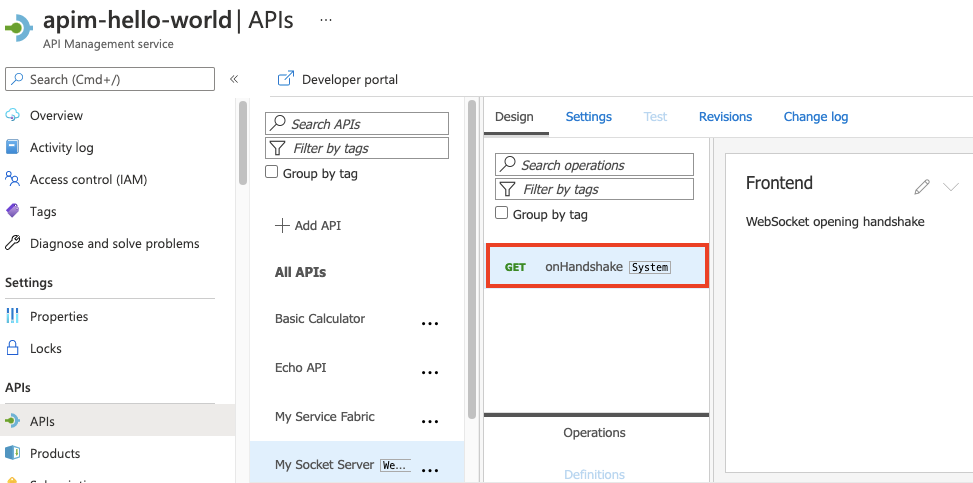The width and height of the screenshot is (973, 483).
Task: Open Properties under Settings
Action: point(59,317)
